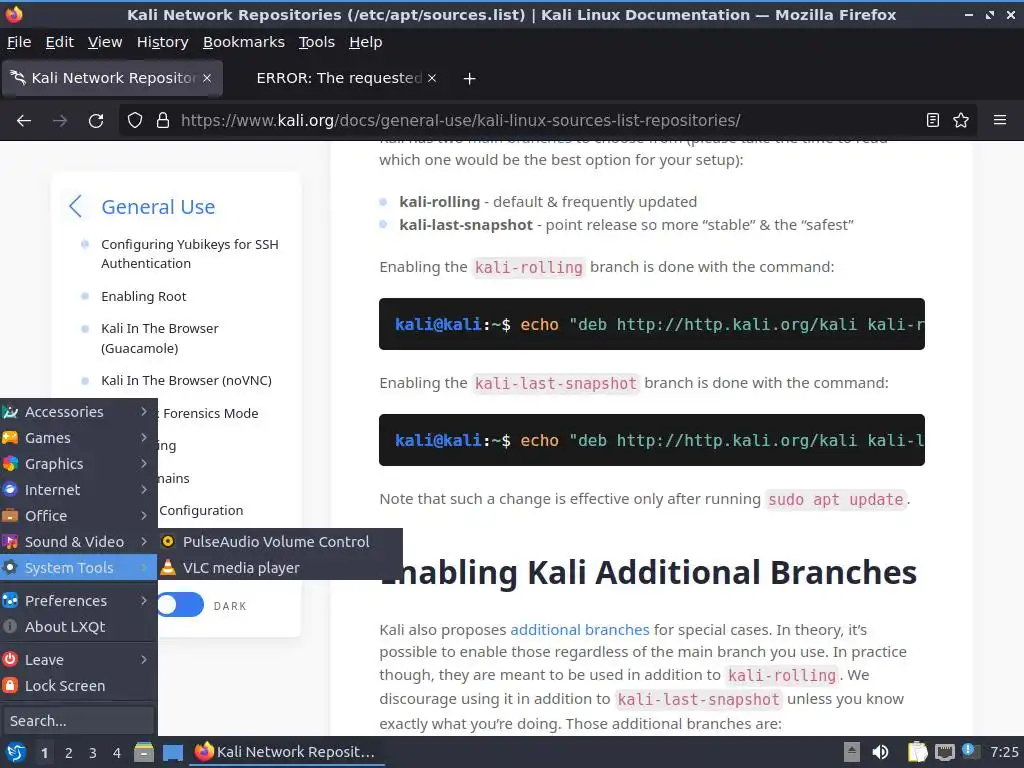Switch to virtual desktop 4
This screenshot has width=1024, height=768.
point(117,753)
